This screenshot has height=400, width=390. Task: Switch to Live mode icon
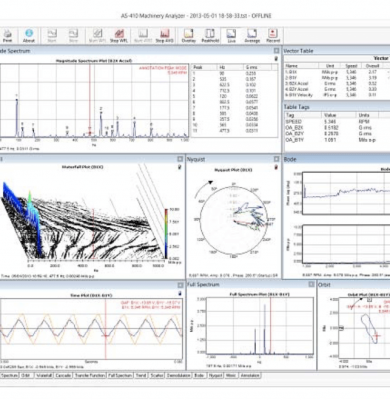[x=231, y=36]
